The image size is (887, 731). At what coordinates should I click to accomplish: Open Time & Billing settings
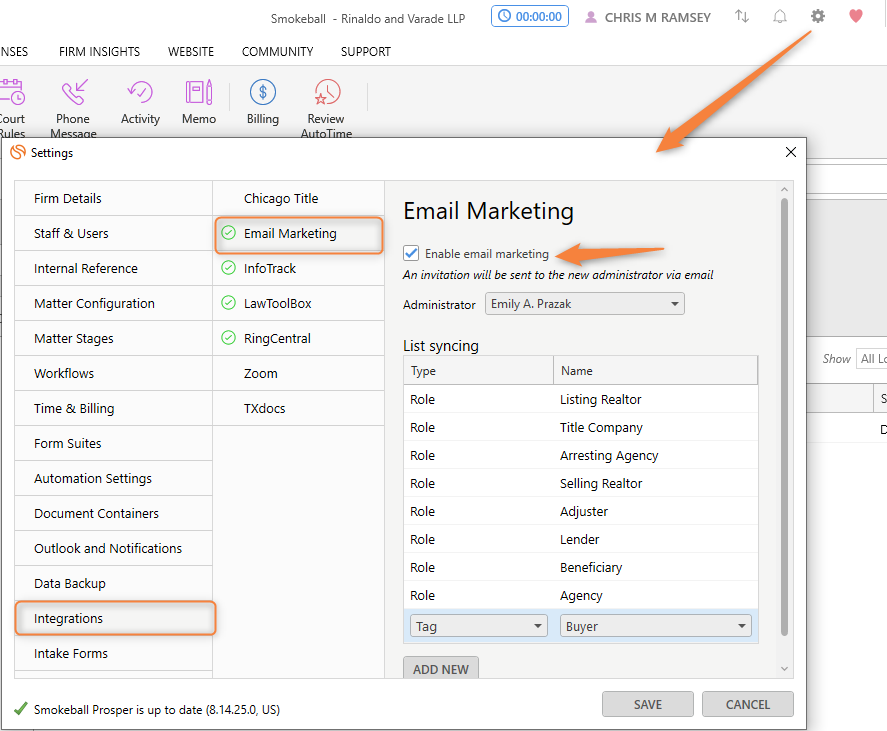(x=113, y=409)
